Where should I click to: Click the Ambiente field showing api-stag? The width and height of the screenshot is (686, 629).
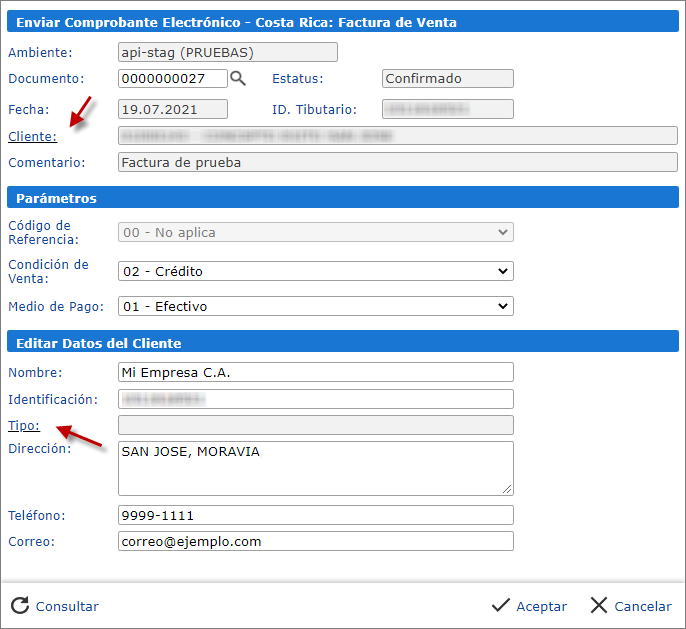[x=227, y=52]
